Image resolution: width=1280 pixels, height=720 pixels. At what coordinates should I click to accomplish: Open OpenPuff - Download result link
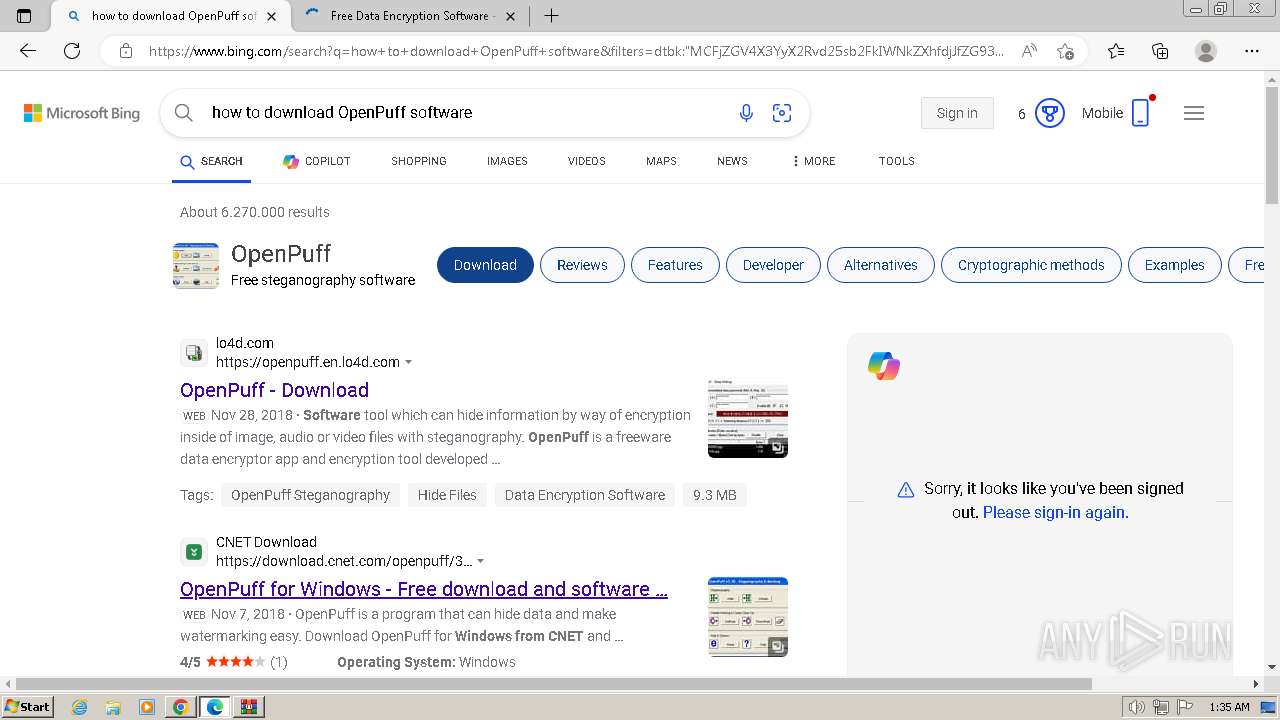pyautogui.click(x=274, y=390)
